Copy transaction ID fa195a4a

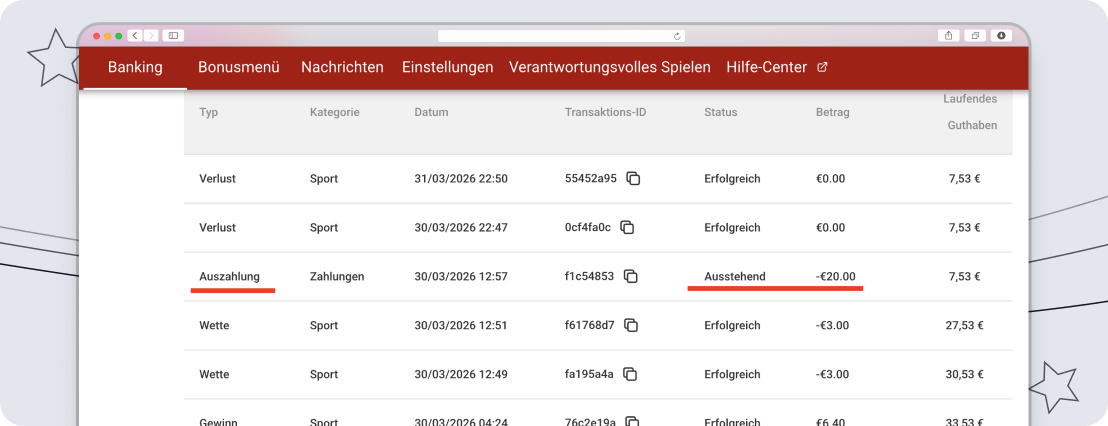[x=631, y=374]
